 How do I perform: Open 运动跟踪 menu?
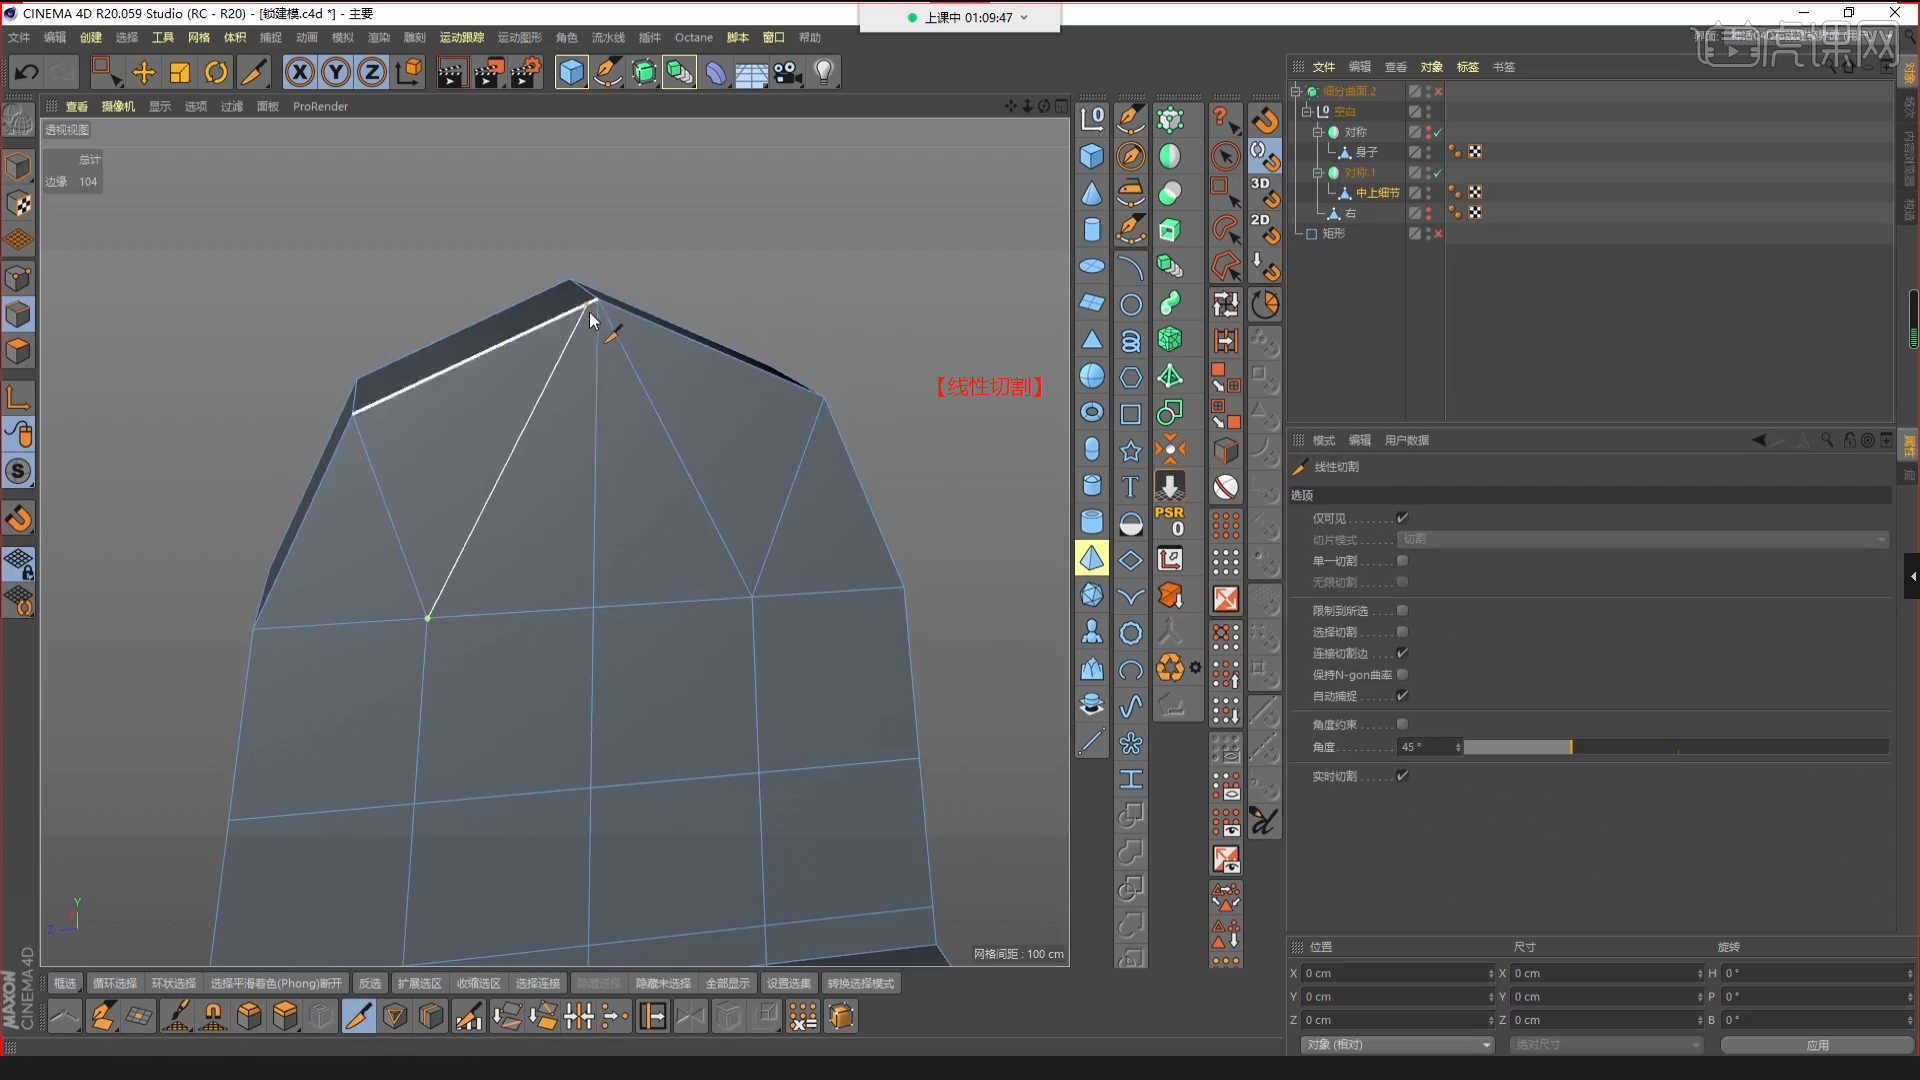click(x=462, y=37)
